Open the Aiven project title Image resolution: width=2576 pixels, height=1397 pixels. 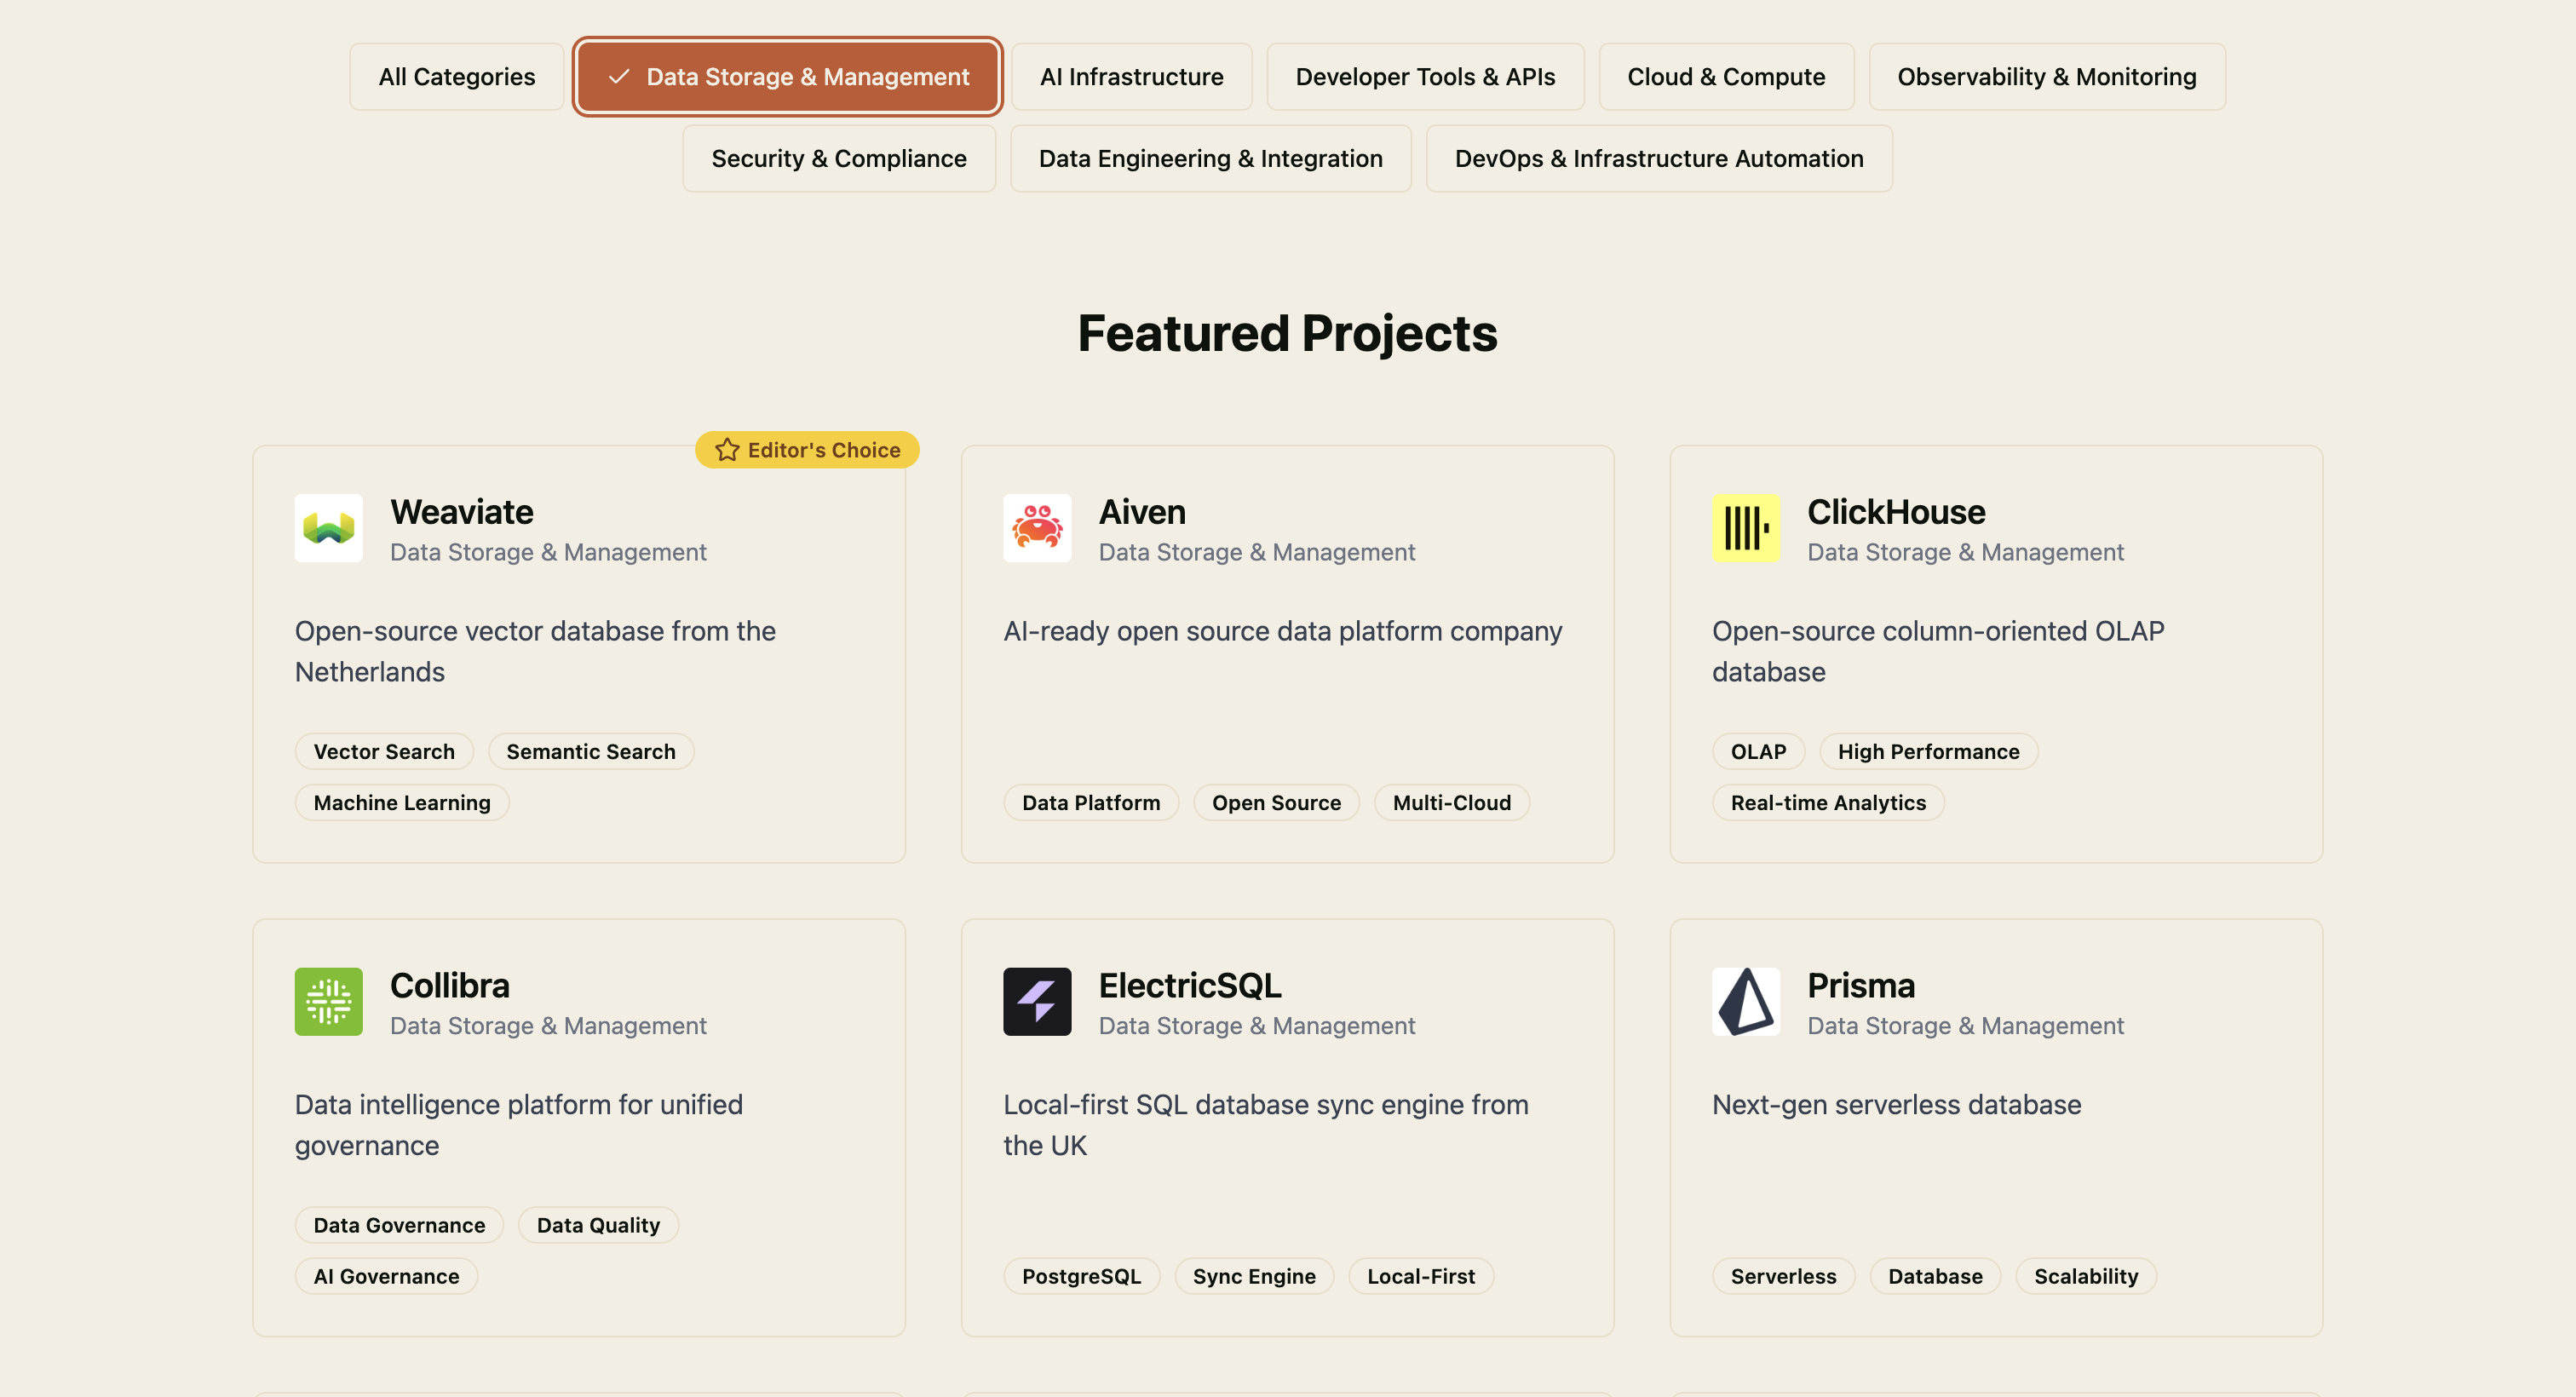coord(1142,512)
